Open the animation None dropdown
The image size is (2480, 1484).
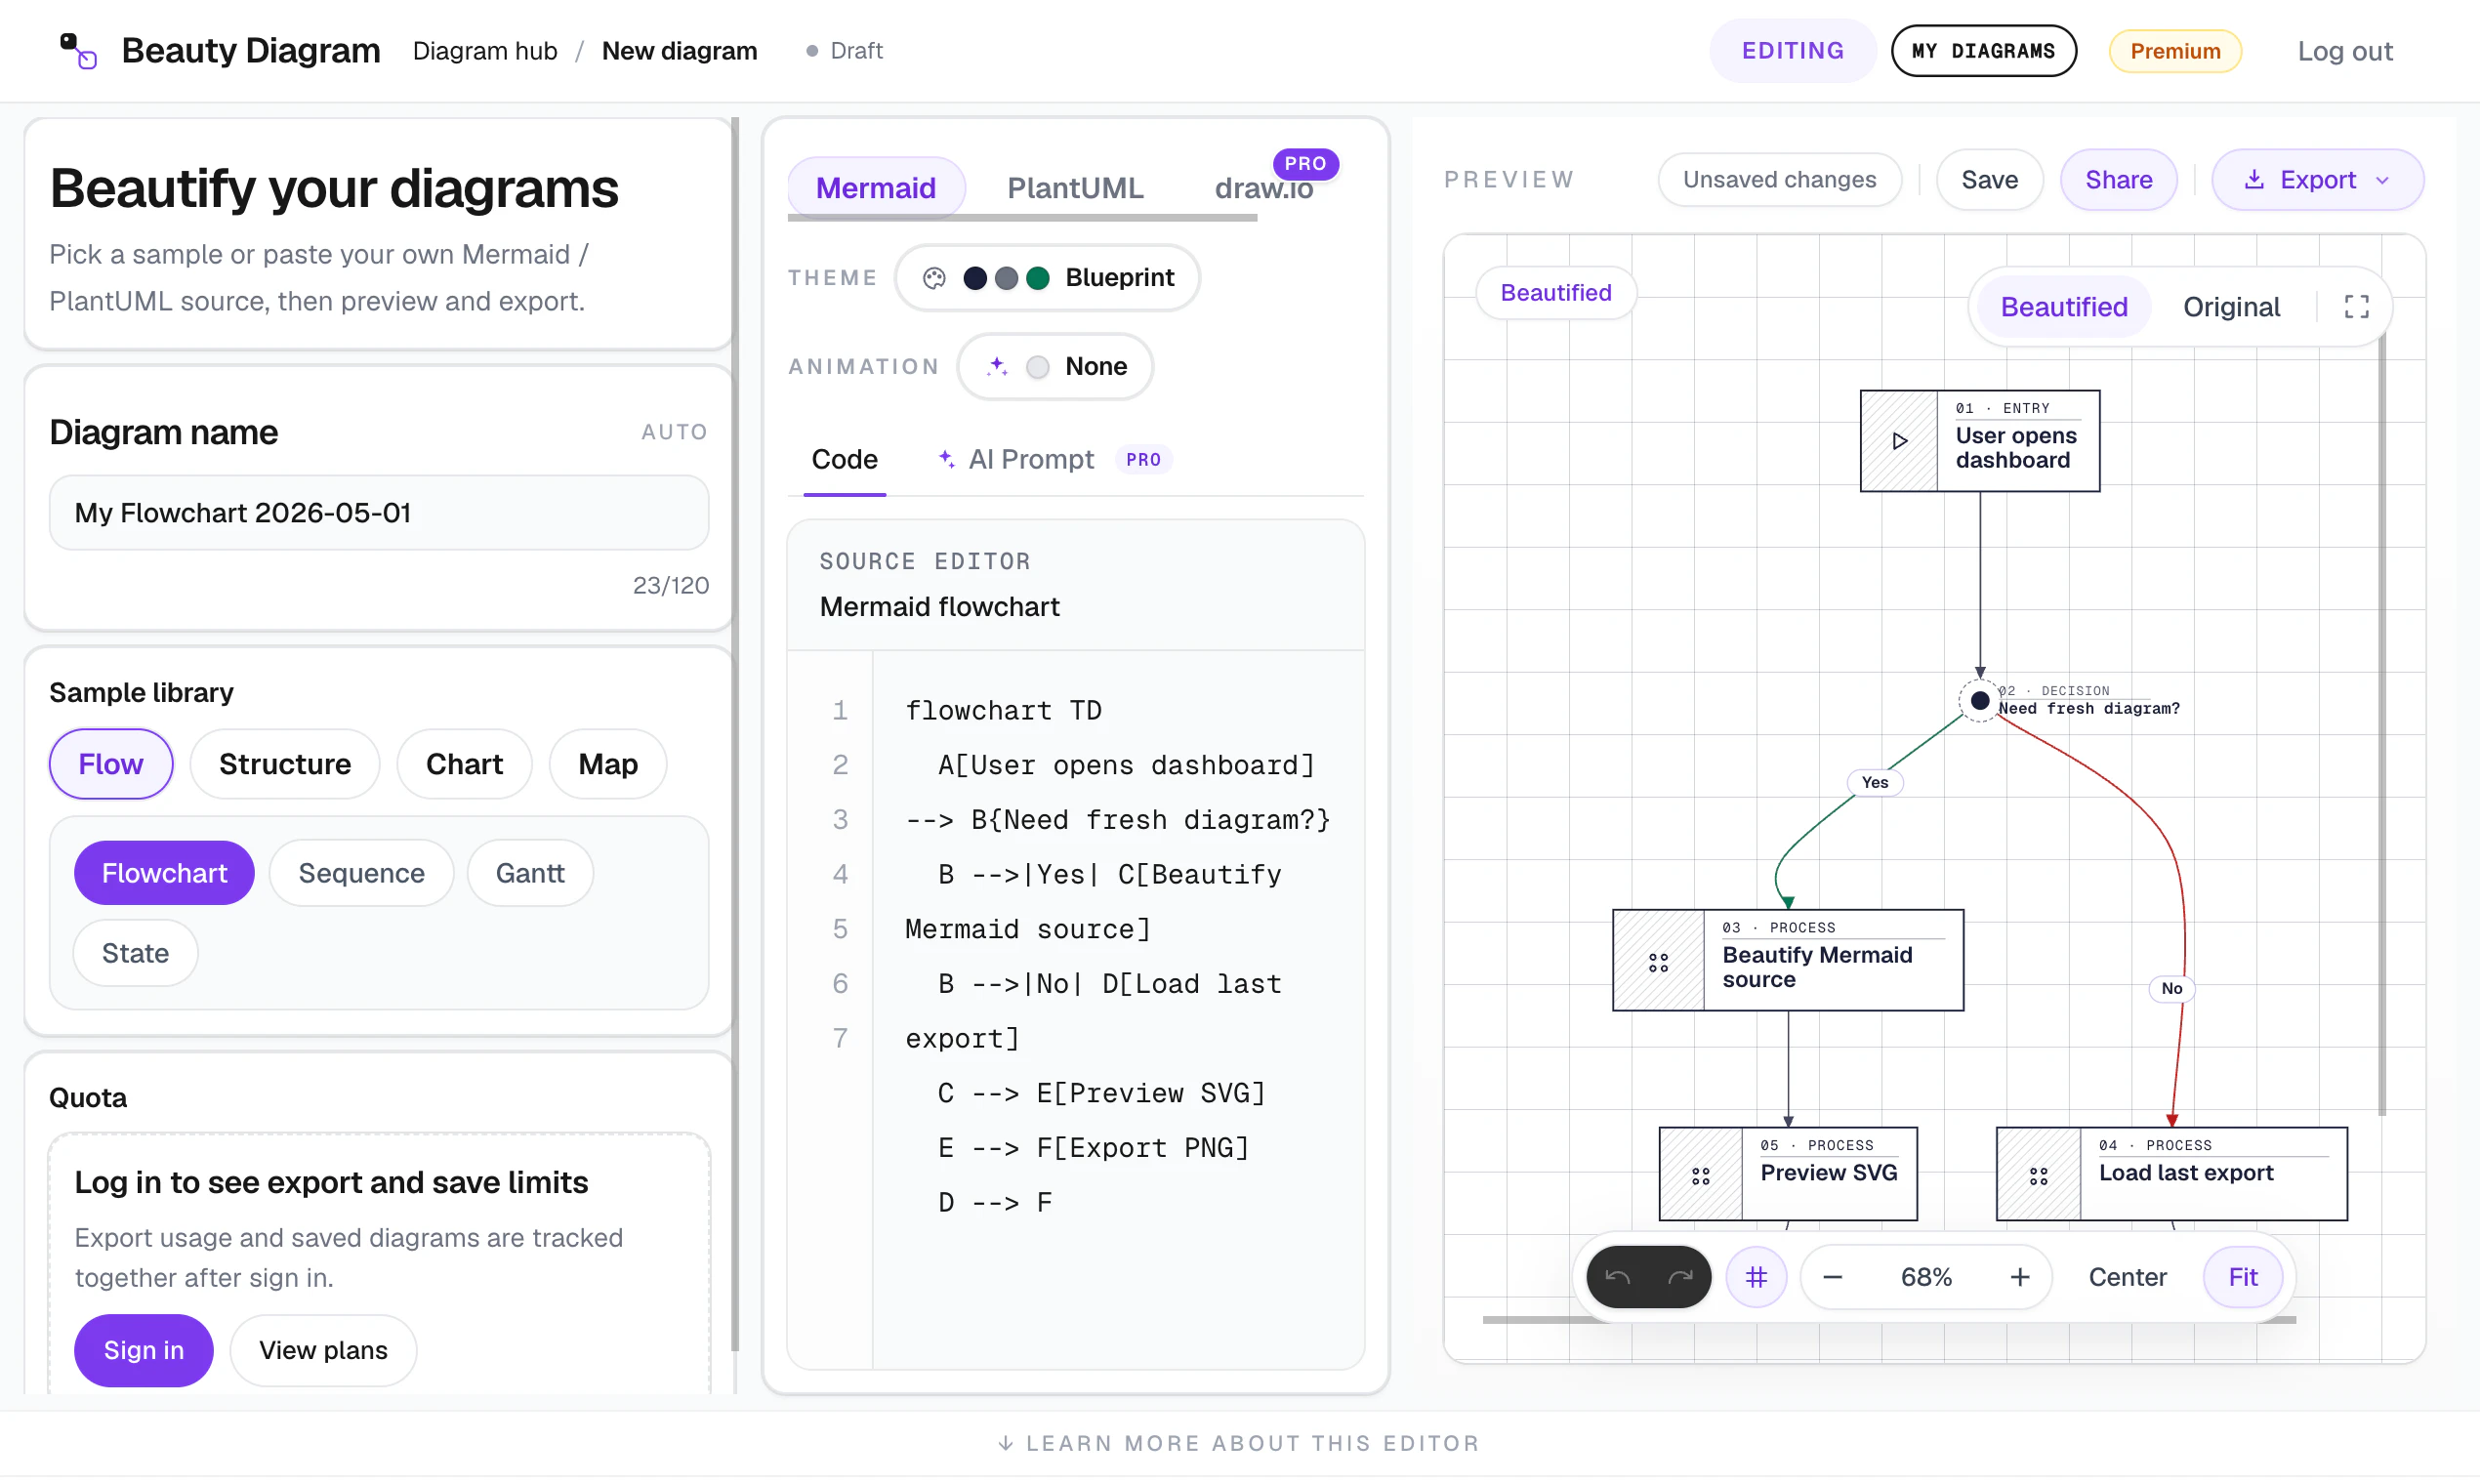coord(1055,366)
